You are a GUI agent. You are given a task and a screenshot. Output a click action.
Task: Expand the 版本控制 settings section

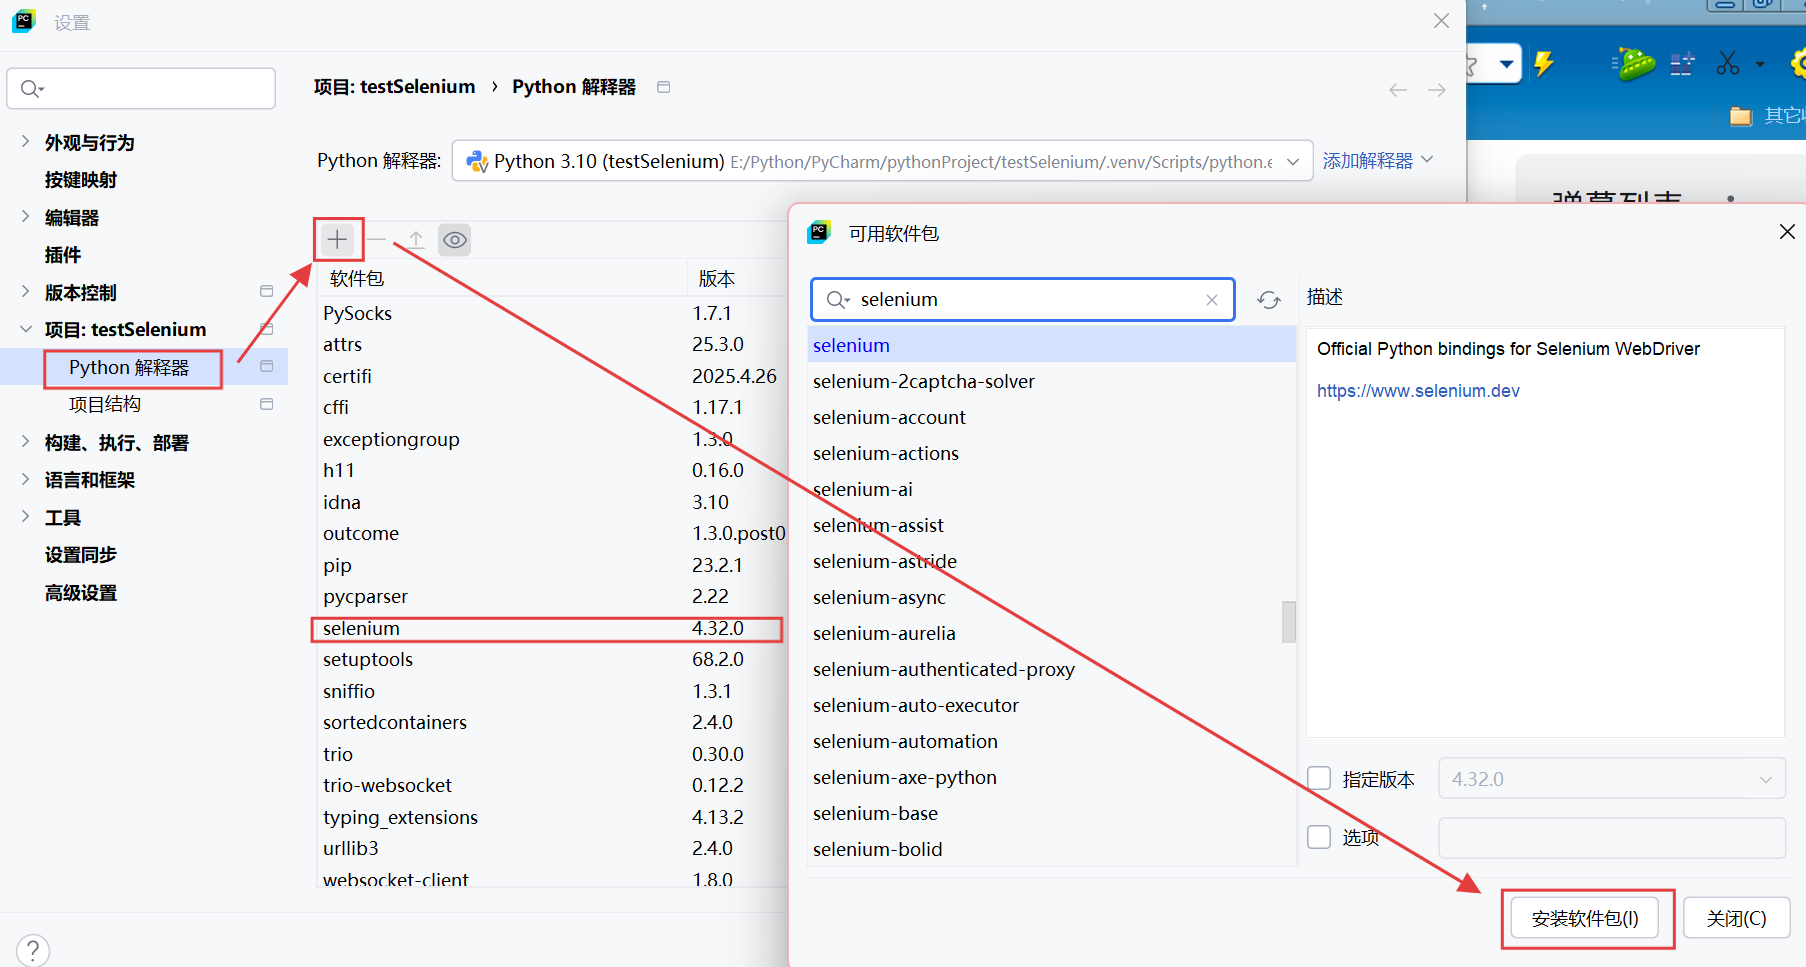(25, 292)
